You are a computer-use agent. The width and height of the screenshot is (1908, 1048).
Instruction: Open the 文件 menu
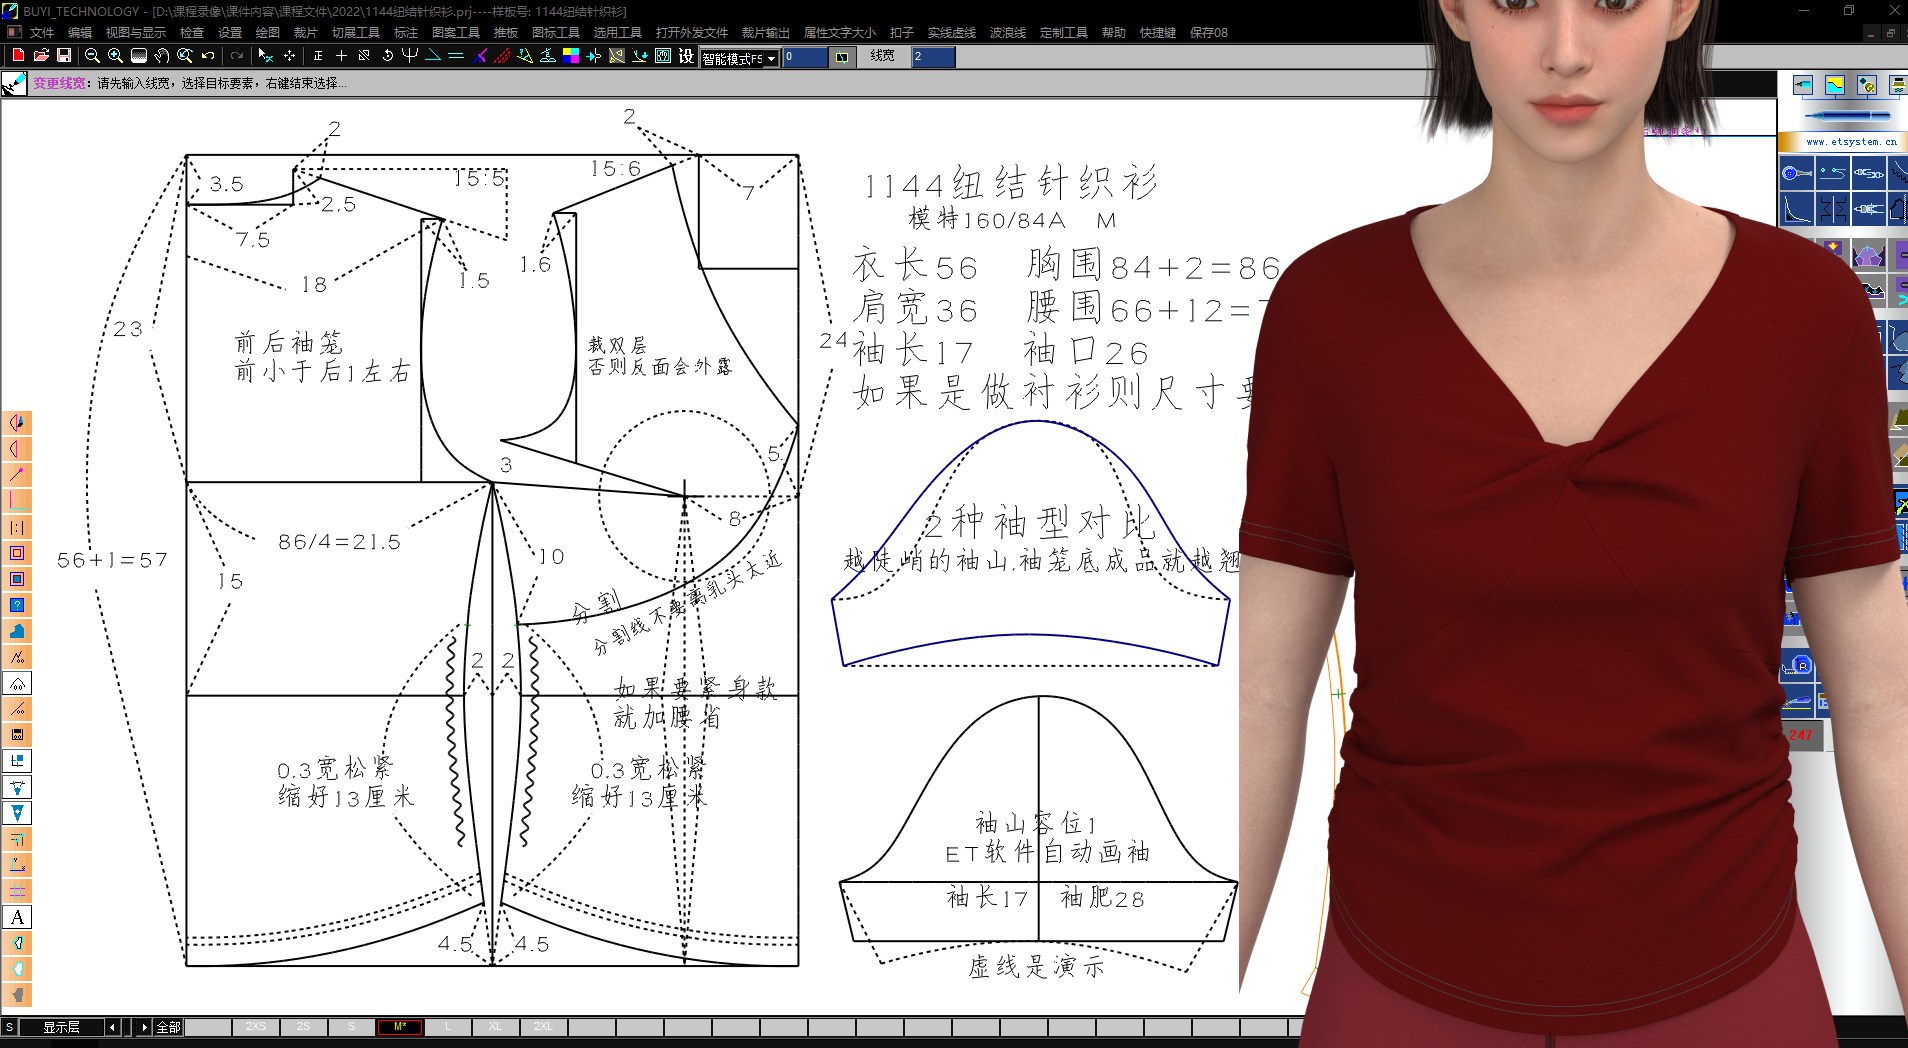point(42,33)
